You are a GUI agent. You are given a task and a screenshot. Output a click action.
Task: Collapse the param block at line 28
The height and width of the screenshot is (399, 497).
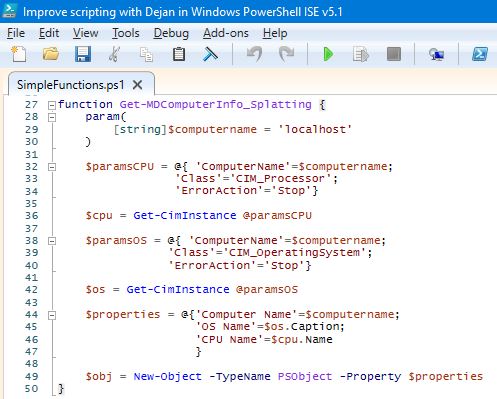[x=52, y=117]
